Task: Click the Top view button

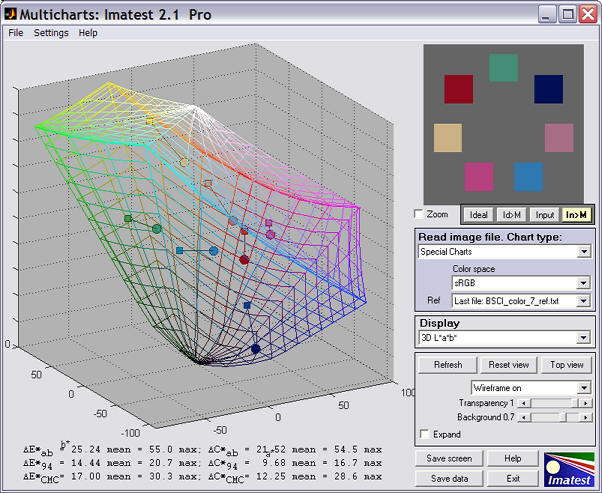Action: [x=567, y=364]
